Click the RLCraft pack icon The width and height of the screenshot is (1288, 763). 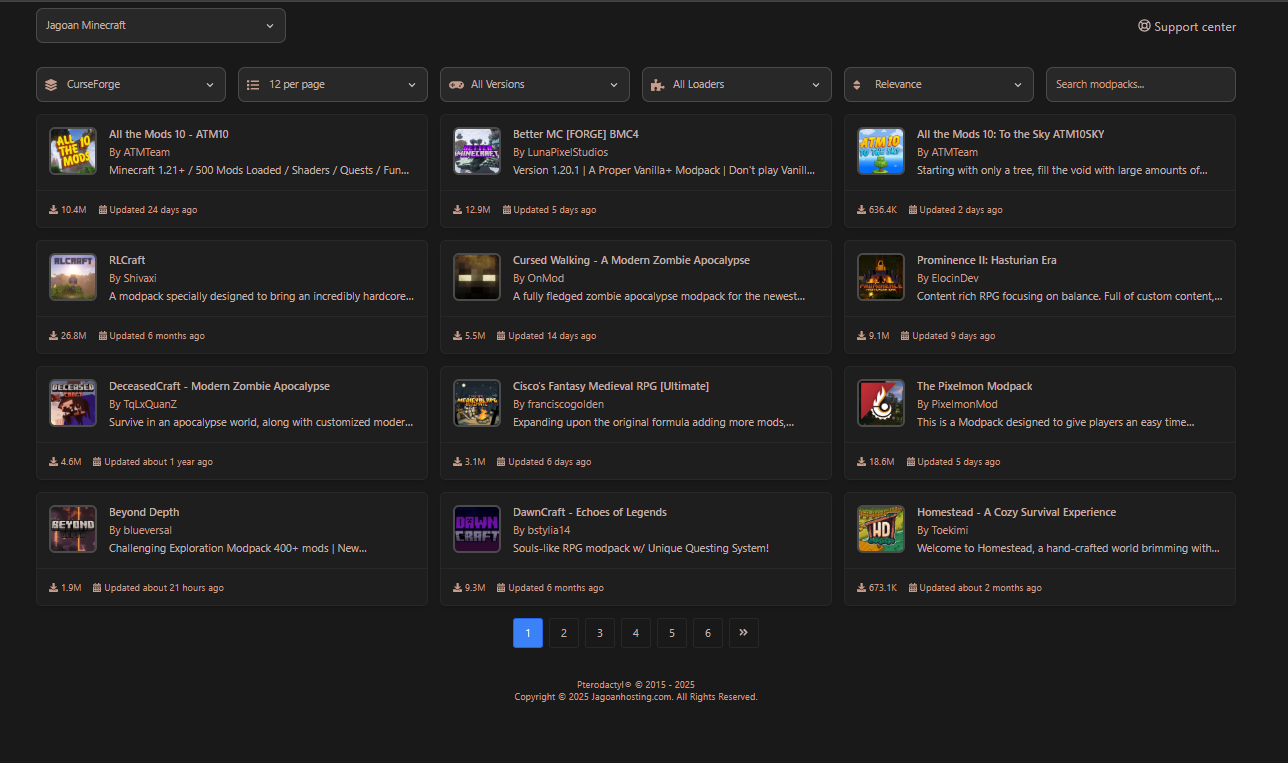coord(73,277)
